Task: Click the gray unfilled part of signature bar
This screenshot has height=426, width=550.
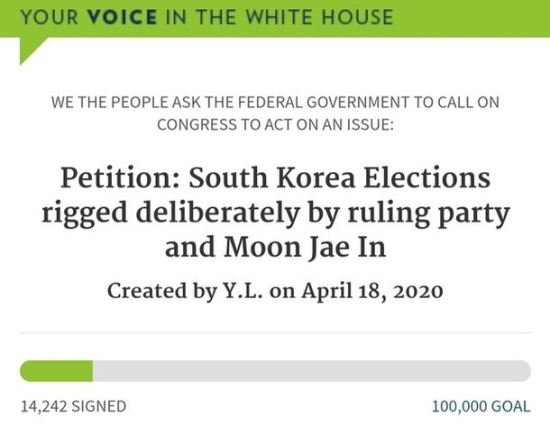Action: coord(311,371)
